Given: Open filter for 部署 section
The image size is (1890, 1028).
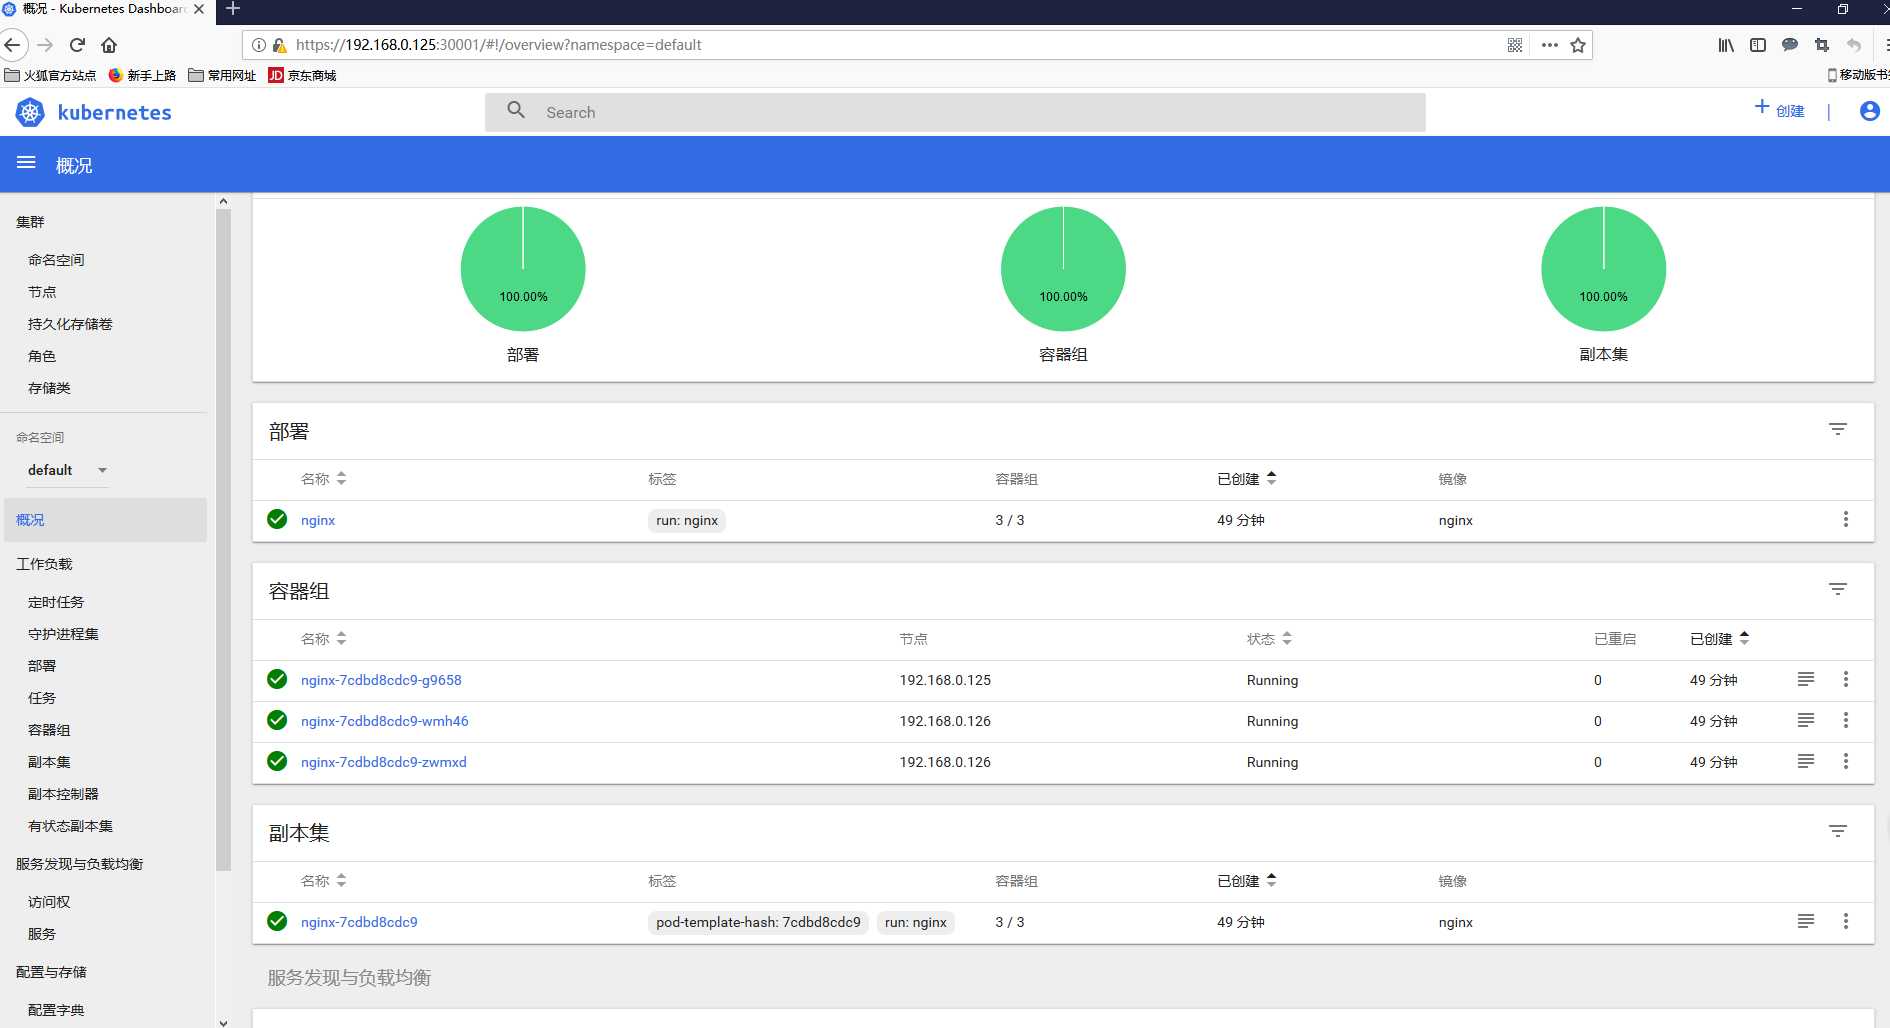Looking at the screenshot, I should point(1837,429).
